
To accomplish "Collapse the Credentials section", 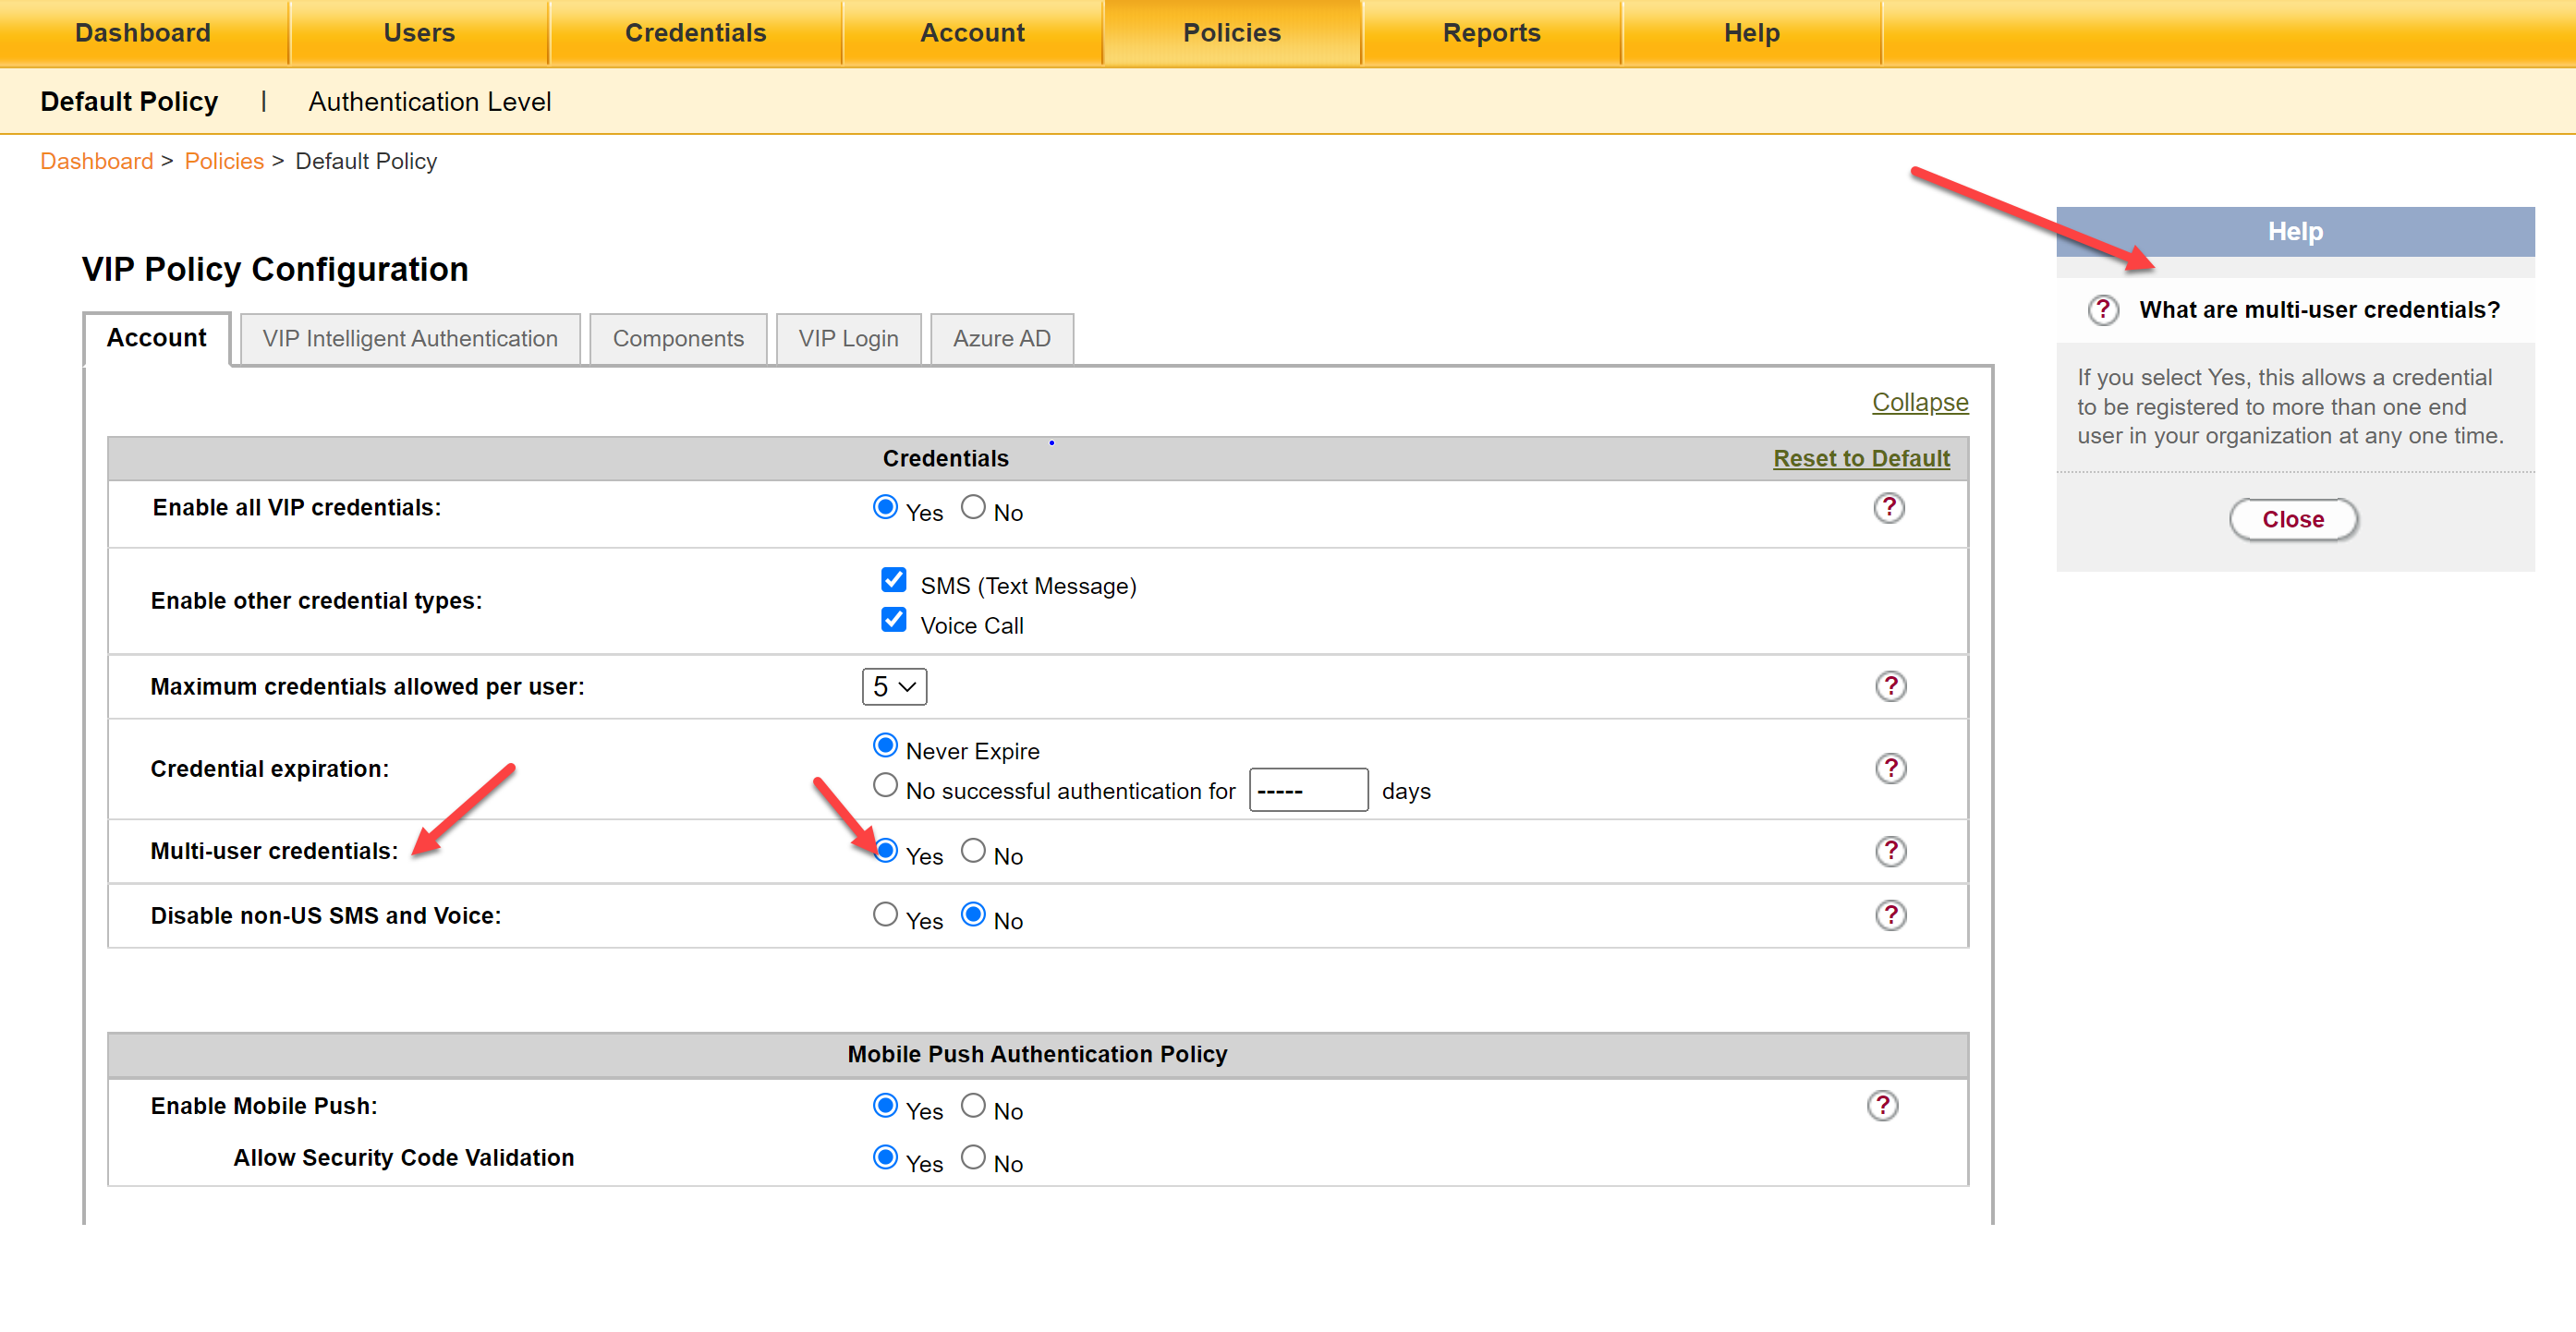I will pyautogui.click(x=1919, y=402).
